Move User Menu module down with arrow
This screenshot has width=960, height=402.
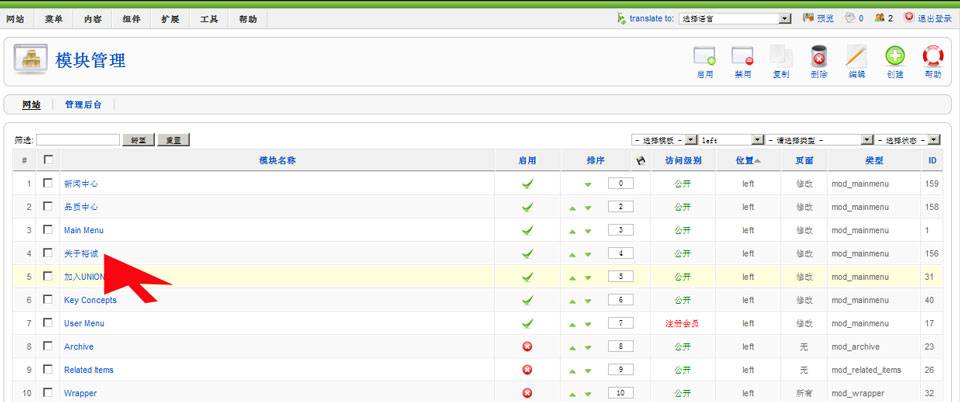(588, 324)
